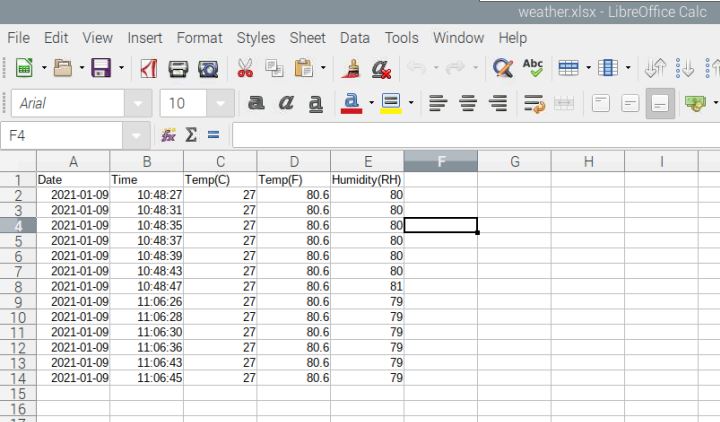Click Clear Direct Formatting icon
The image size is (720, 422).
pos(381,68)
